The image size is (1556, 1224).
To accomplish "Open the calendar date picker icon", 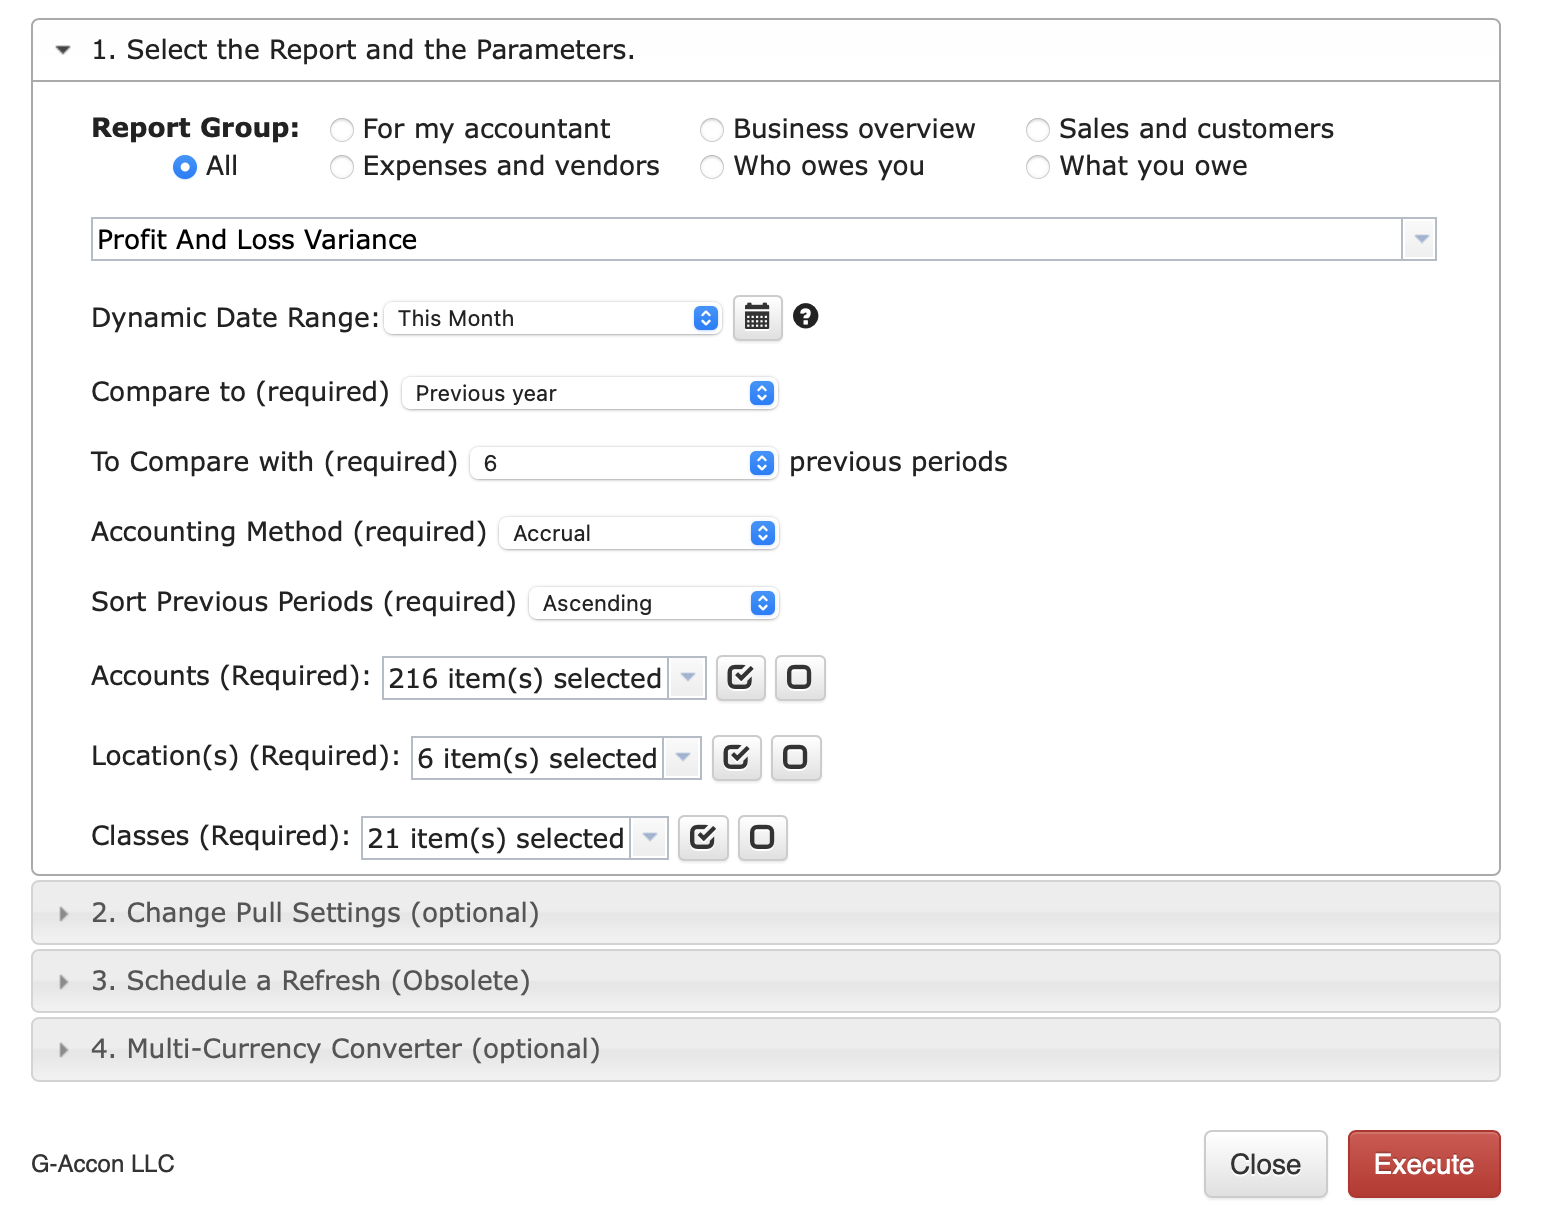I will point(757,318).
